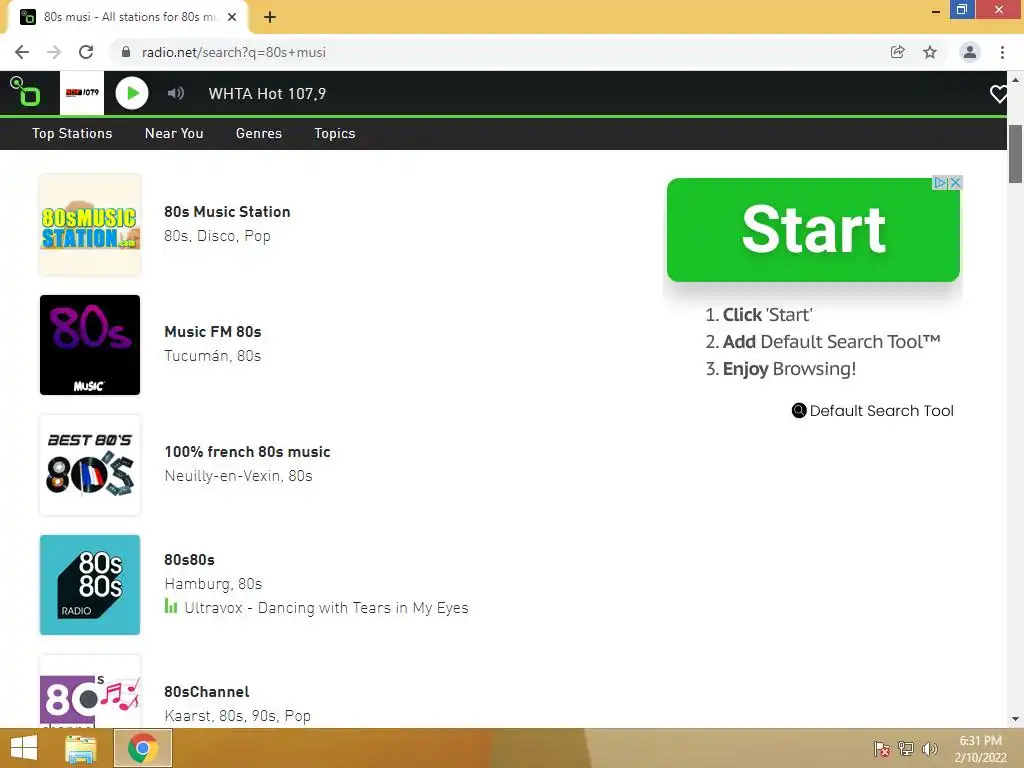The height and width of the screenshot is (768, 1024).
Task: Play the WHTA Hot 107.9 stream
Action: (x=132, y=93)
